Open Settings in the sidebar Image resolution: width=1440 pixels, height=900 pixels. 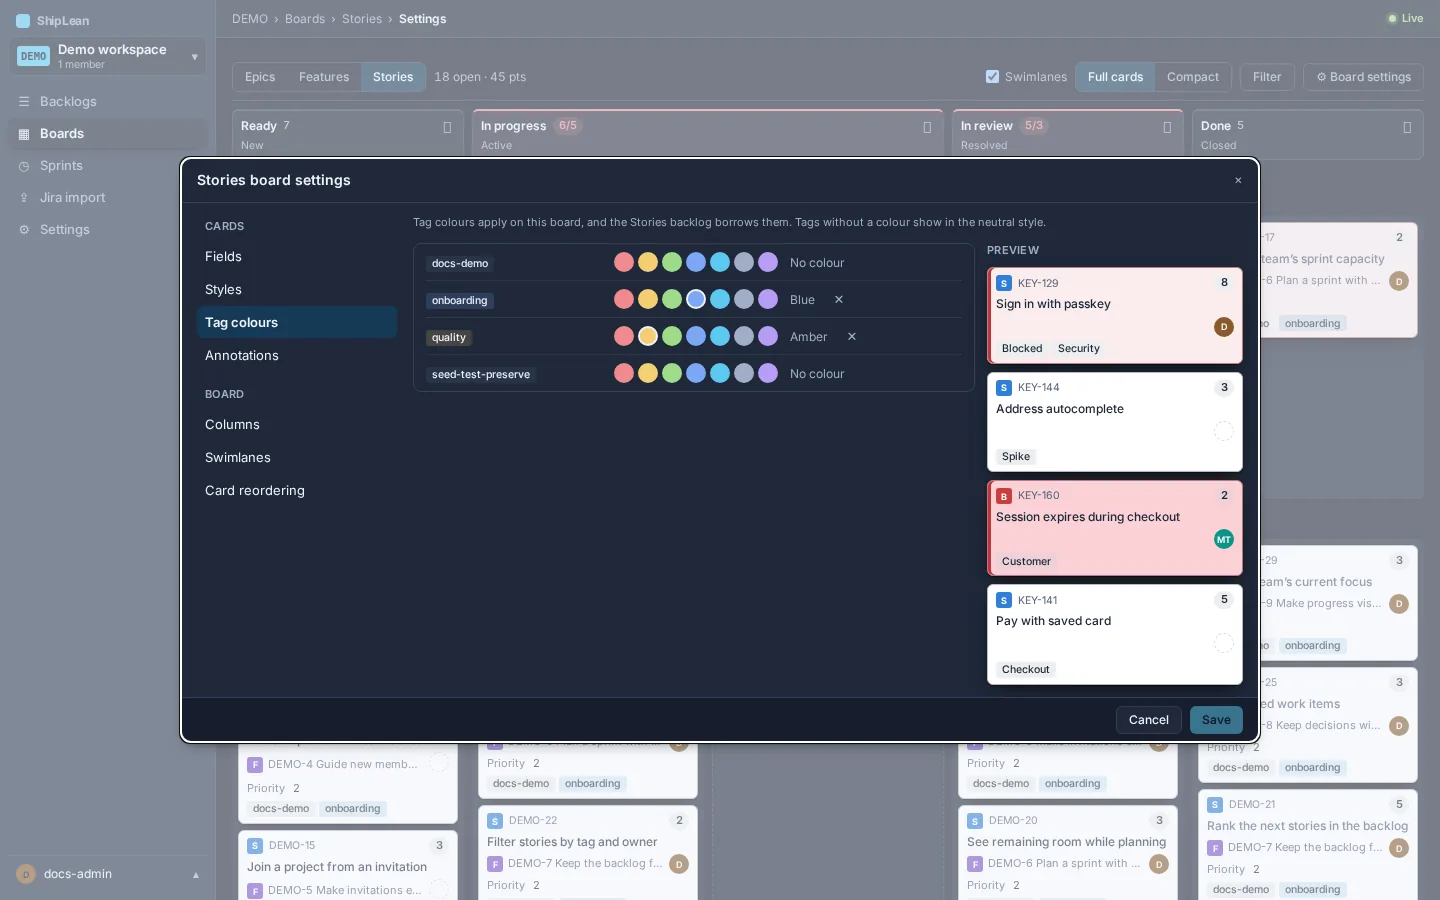[108, 230]
